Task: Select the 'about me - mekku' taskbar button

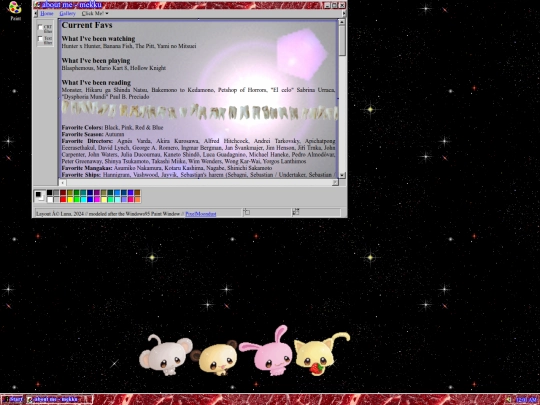Action: tap(59, 399)
